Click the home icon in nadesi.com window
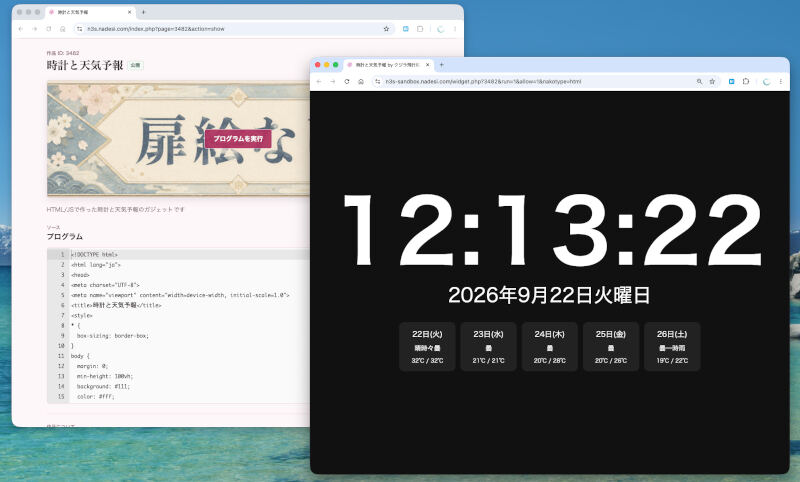 pyautogui.click(x=63, y=29)
